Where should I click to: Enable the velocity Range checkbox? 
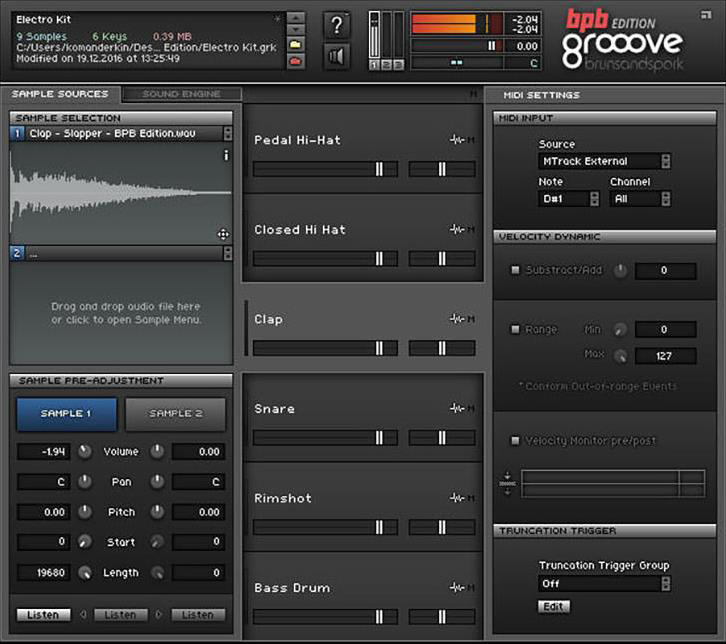515,329
